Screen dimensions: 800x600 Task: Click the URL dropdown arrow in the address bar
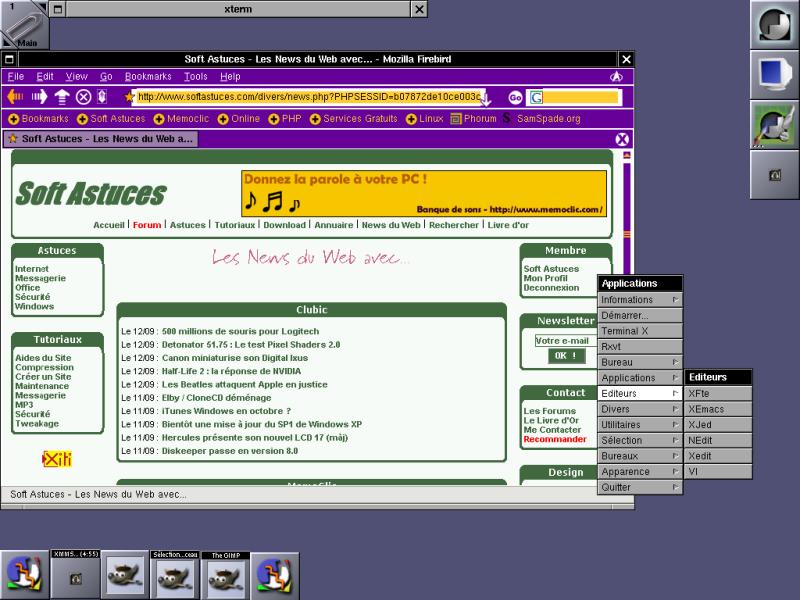pos(486,98)
